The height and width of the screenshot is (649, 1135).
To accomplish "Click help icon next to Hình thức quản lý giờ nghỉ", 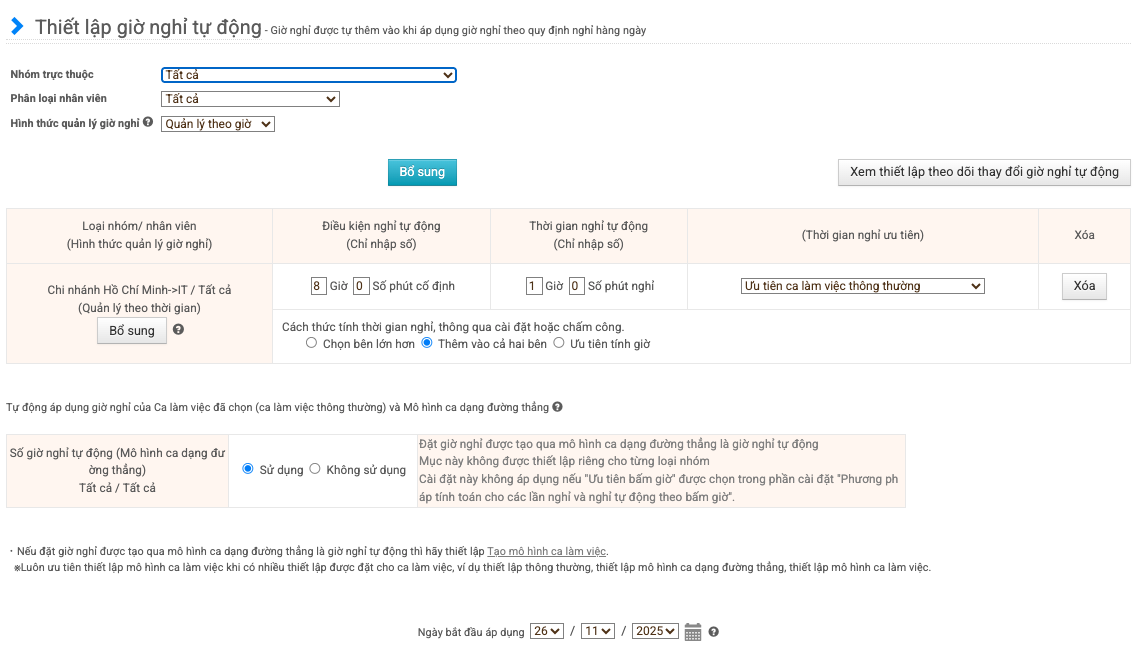I will tap(148, 123).
